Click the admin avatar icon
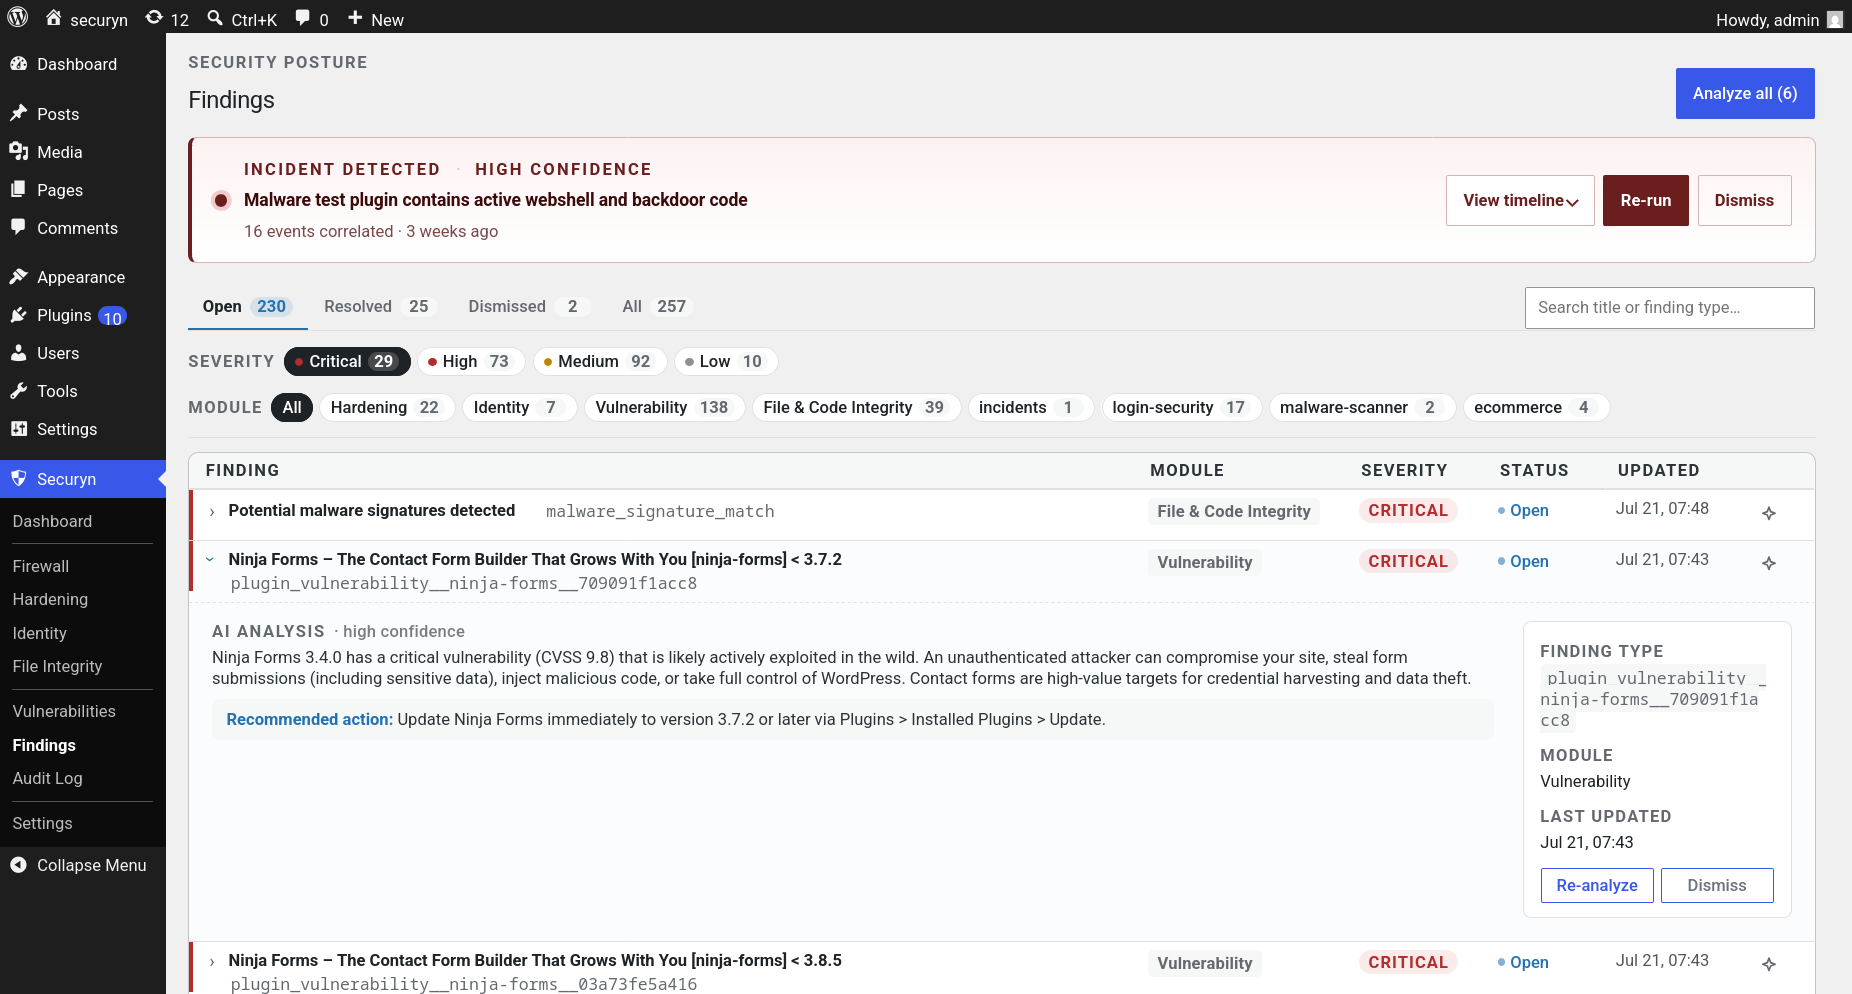 (x=1834, y=19)
